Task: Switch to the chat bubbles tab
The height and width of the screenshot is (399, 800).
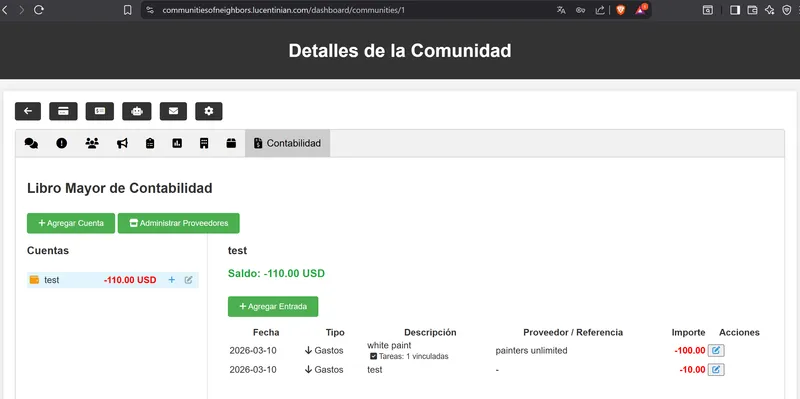Action: (31, 143)
